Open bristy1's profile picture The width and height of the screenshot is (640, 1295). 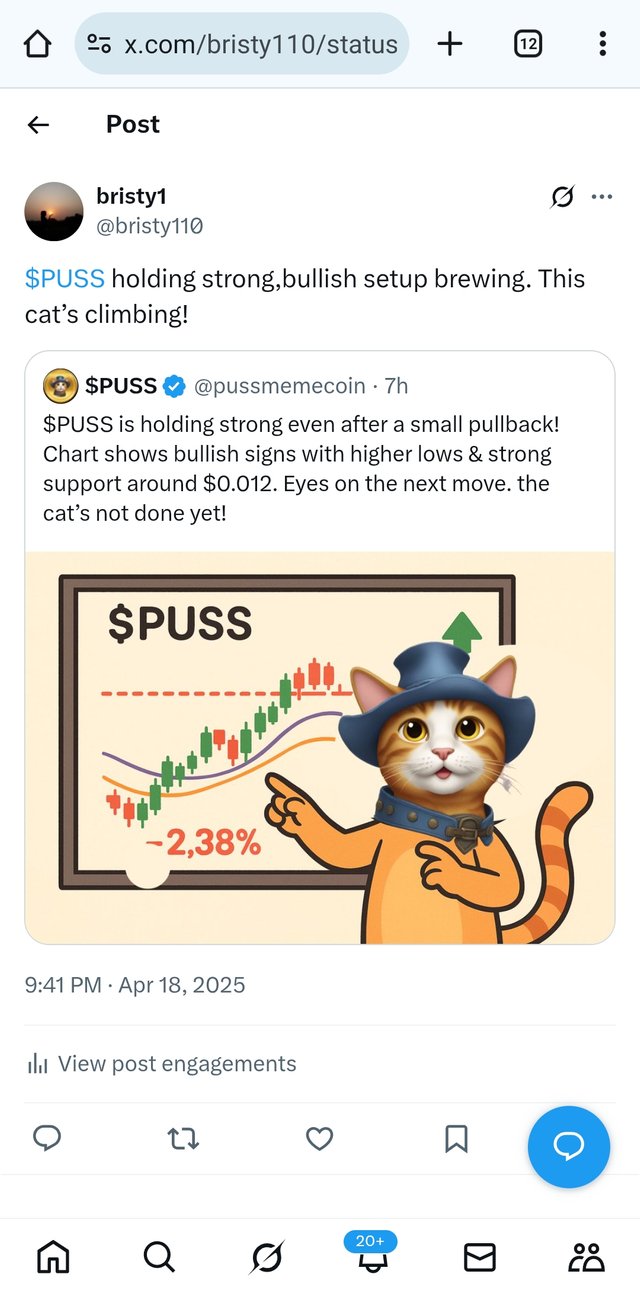click(x=54, y=211)
